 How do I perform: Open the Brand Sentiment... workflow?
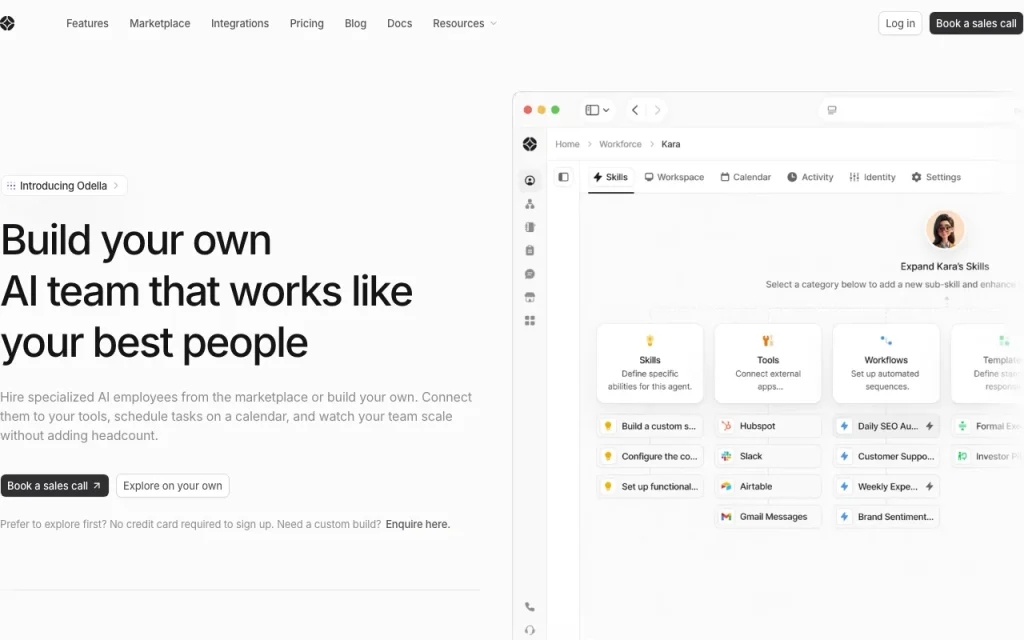886,517
